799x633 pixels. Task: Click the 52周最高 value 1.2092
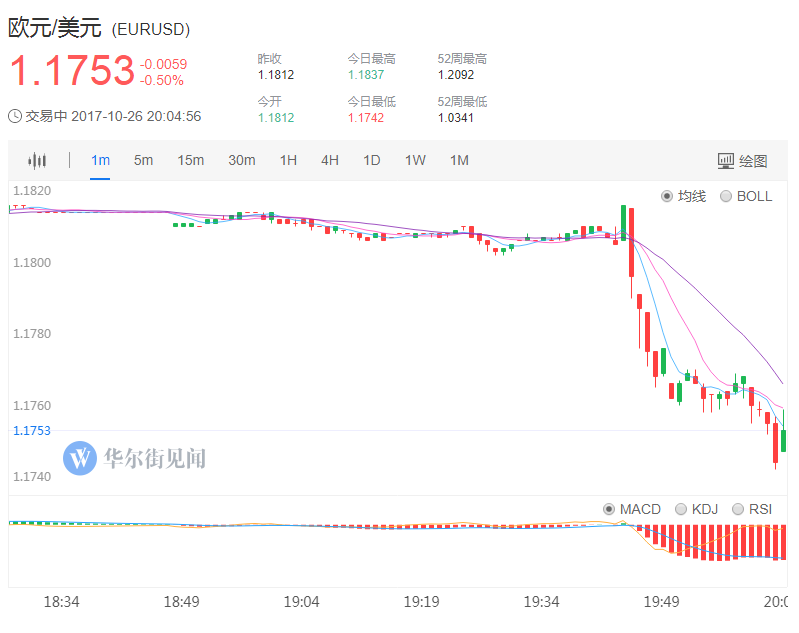tap(456, 75)
